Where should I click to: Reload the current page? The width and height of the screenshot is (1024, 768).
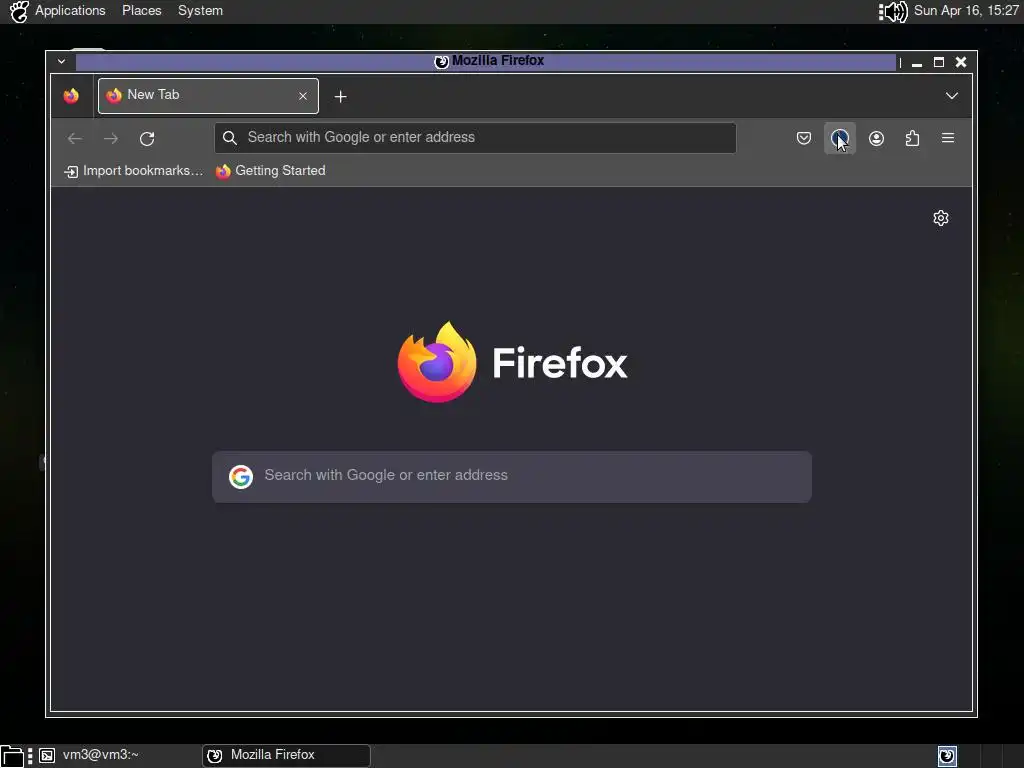147,138
